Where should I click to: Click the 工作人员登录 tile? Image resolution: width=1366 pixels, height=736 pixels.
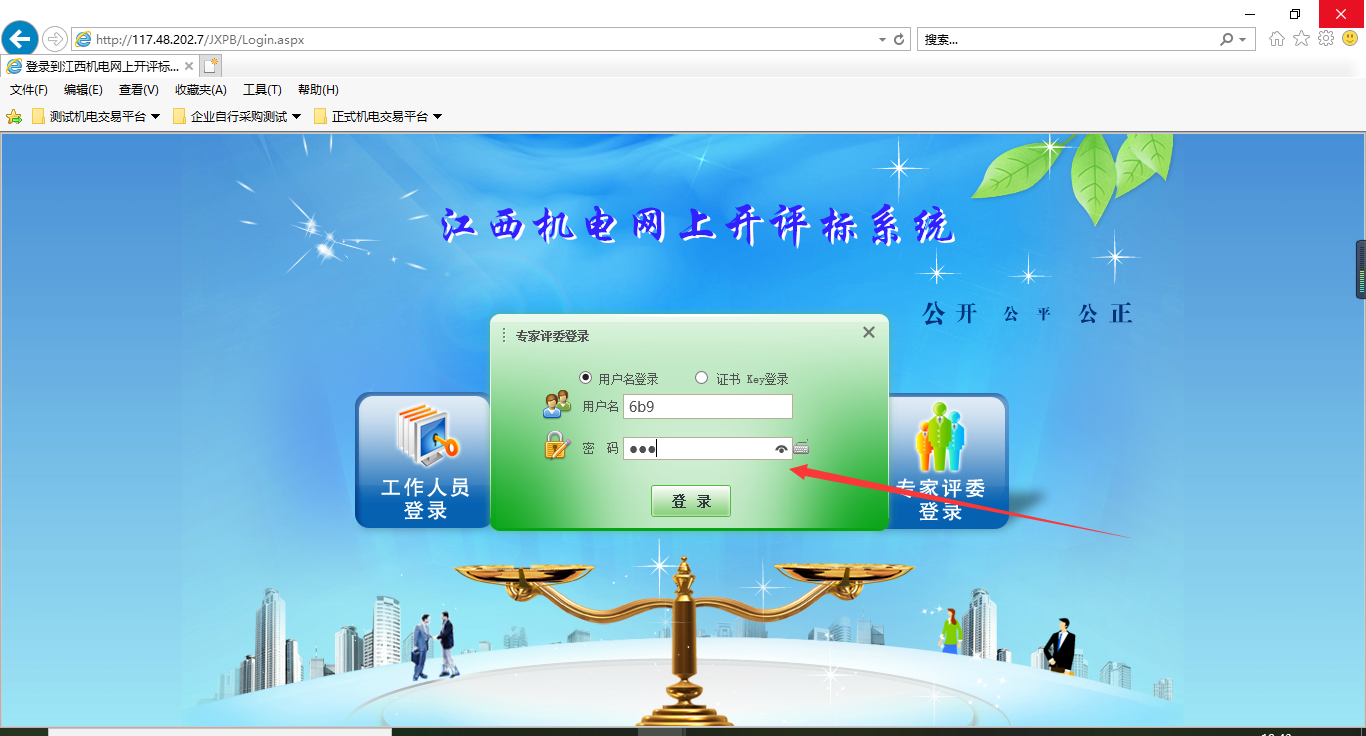pyautogui.click(x=424, y=460)
